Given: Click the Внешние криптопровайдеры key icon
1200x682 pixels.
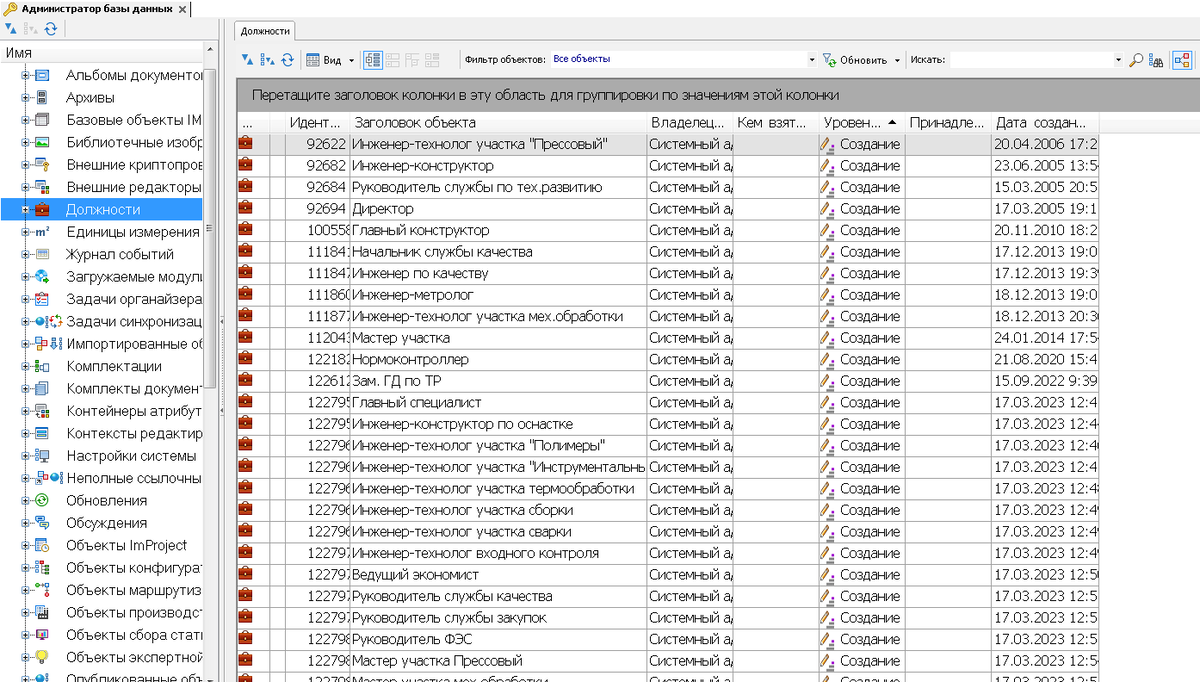Looking at the screenshot, I should click(x=42, y=164).
